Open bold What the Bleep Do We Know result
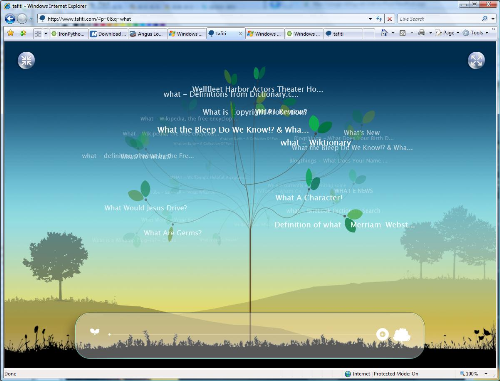The image size is (500, 381). pyautogui.click(x=233, y=130)
